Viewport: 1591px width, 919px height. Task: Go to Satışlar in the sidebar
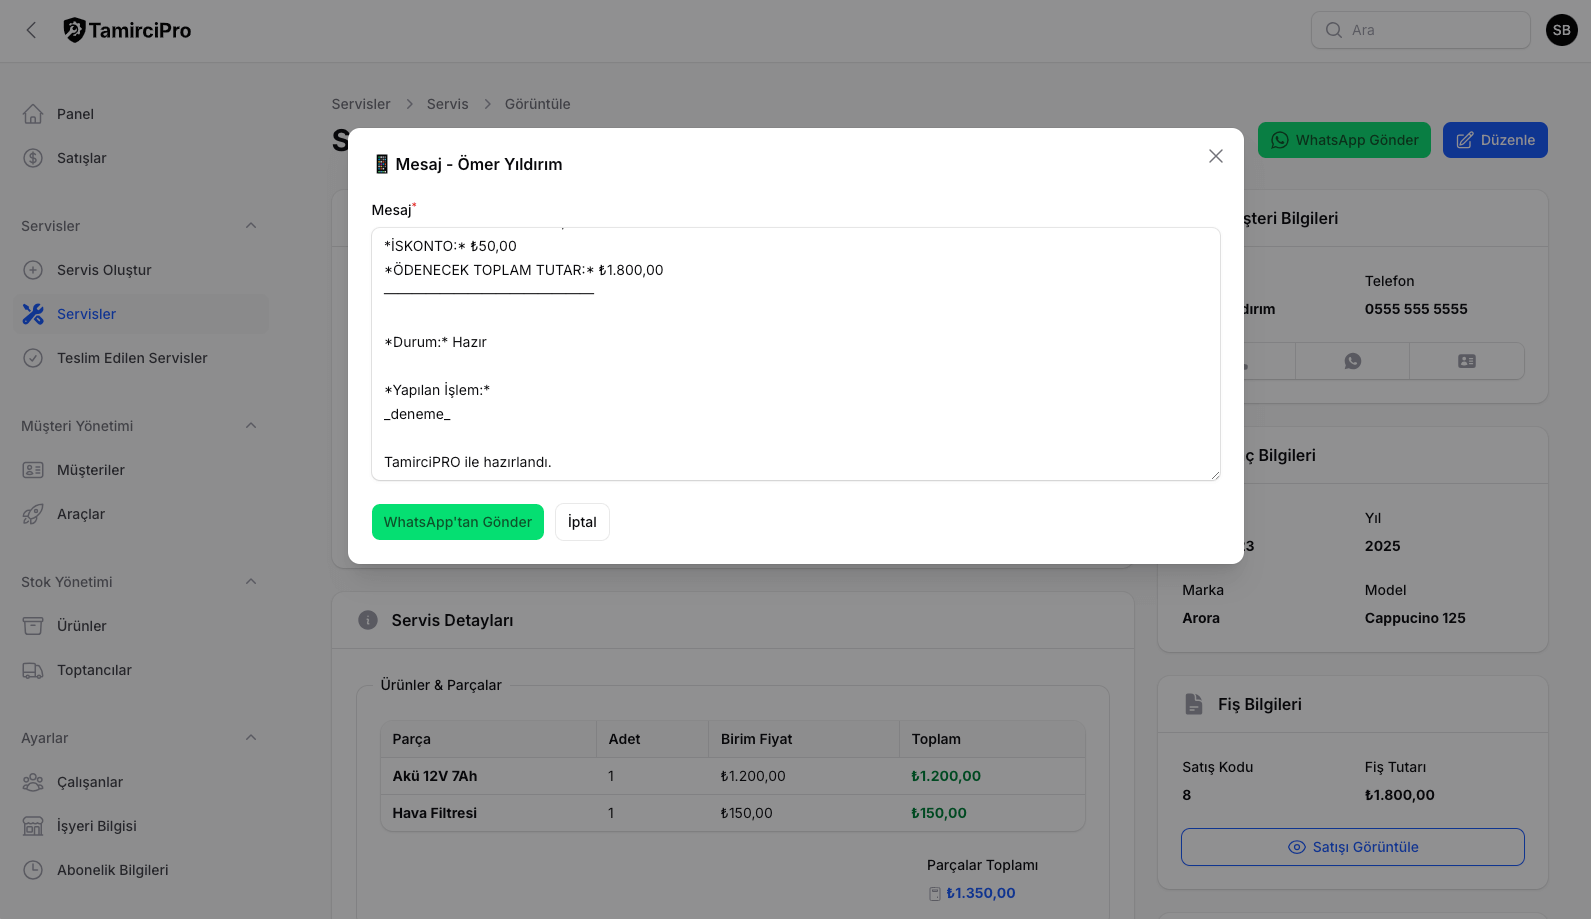81,158
